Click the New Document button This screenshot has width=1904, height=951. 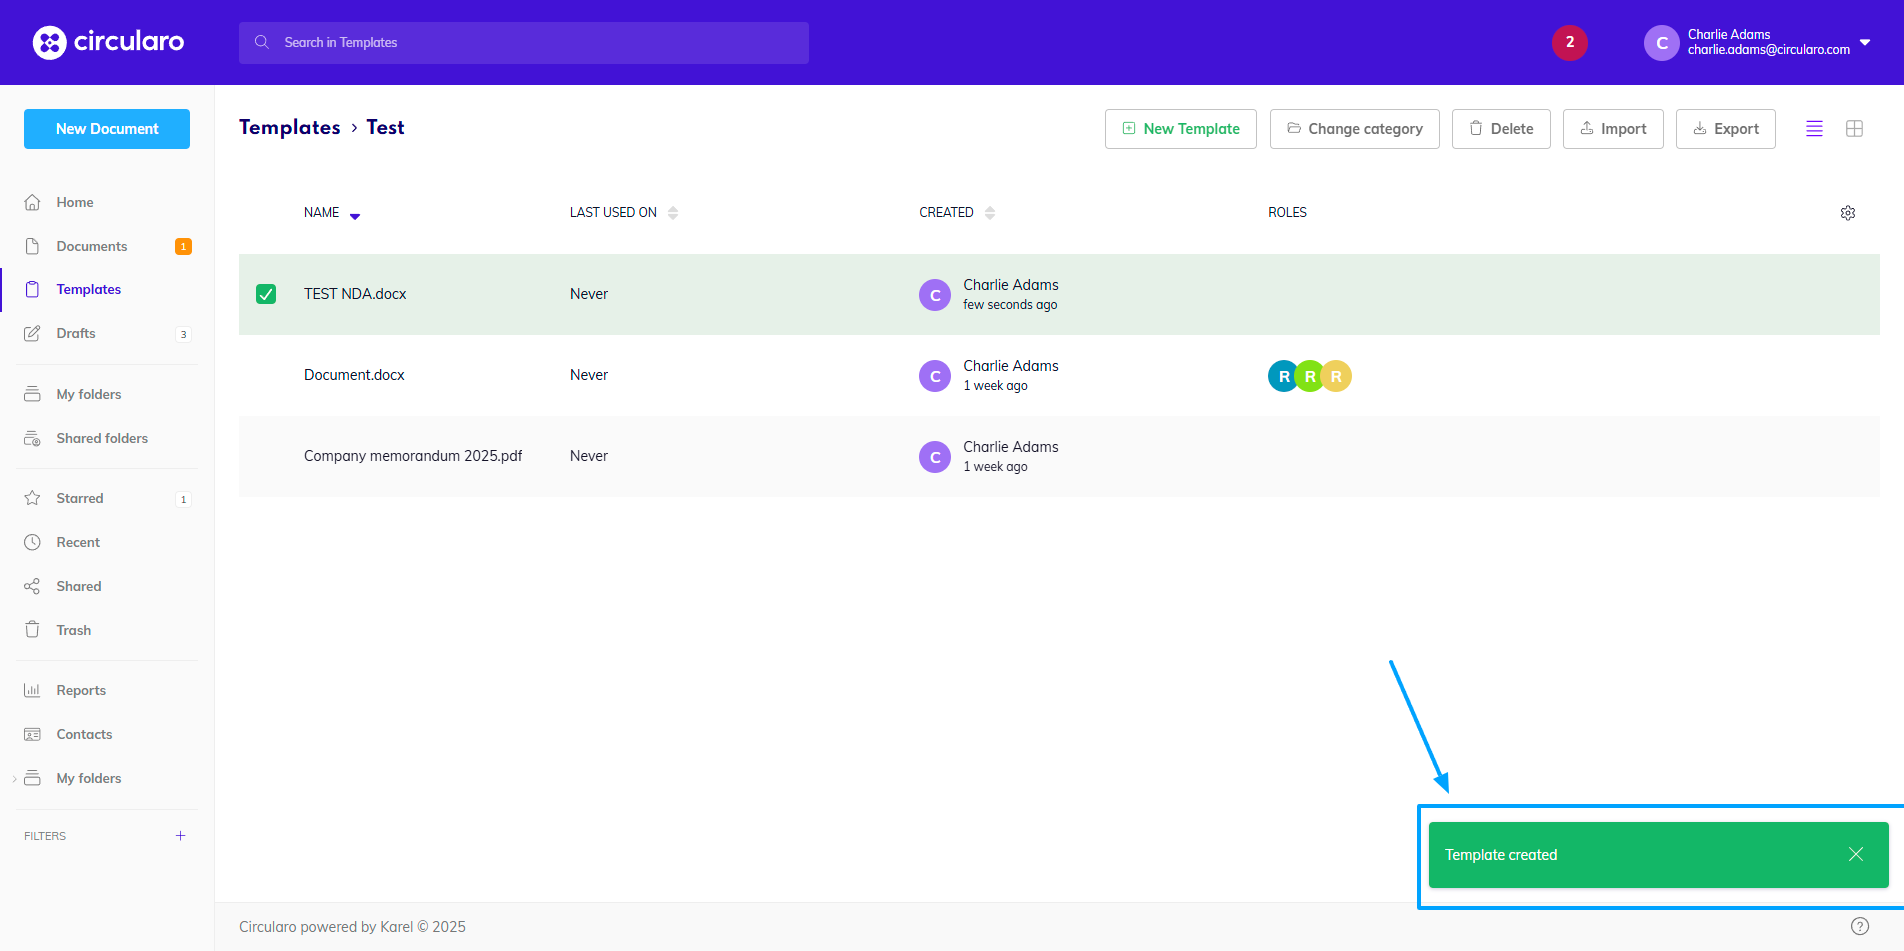pyautogui.click(x=107, y=129)
